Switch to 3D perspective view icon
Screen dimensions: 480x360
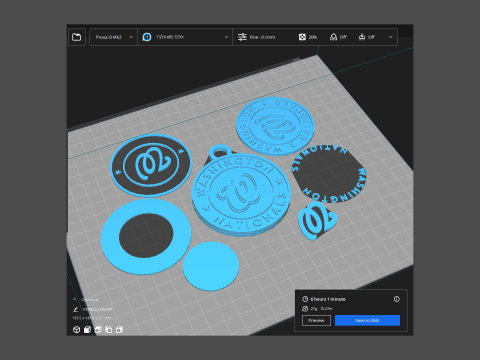click(x=76, y=330)
